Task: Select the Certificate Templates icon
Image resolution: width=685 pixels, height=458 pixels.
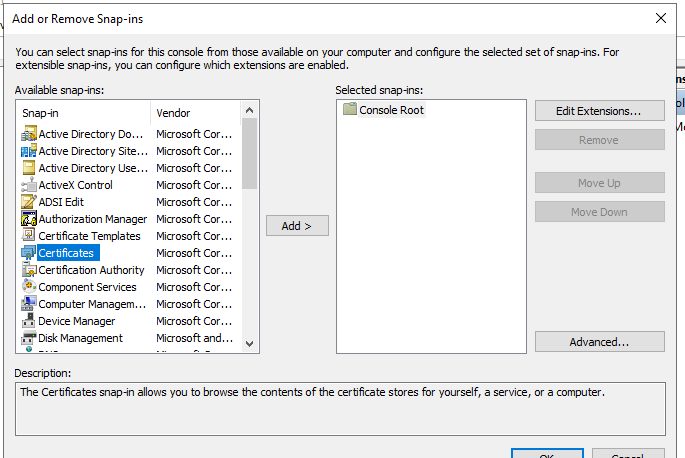Action: point(29,236)
